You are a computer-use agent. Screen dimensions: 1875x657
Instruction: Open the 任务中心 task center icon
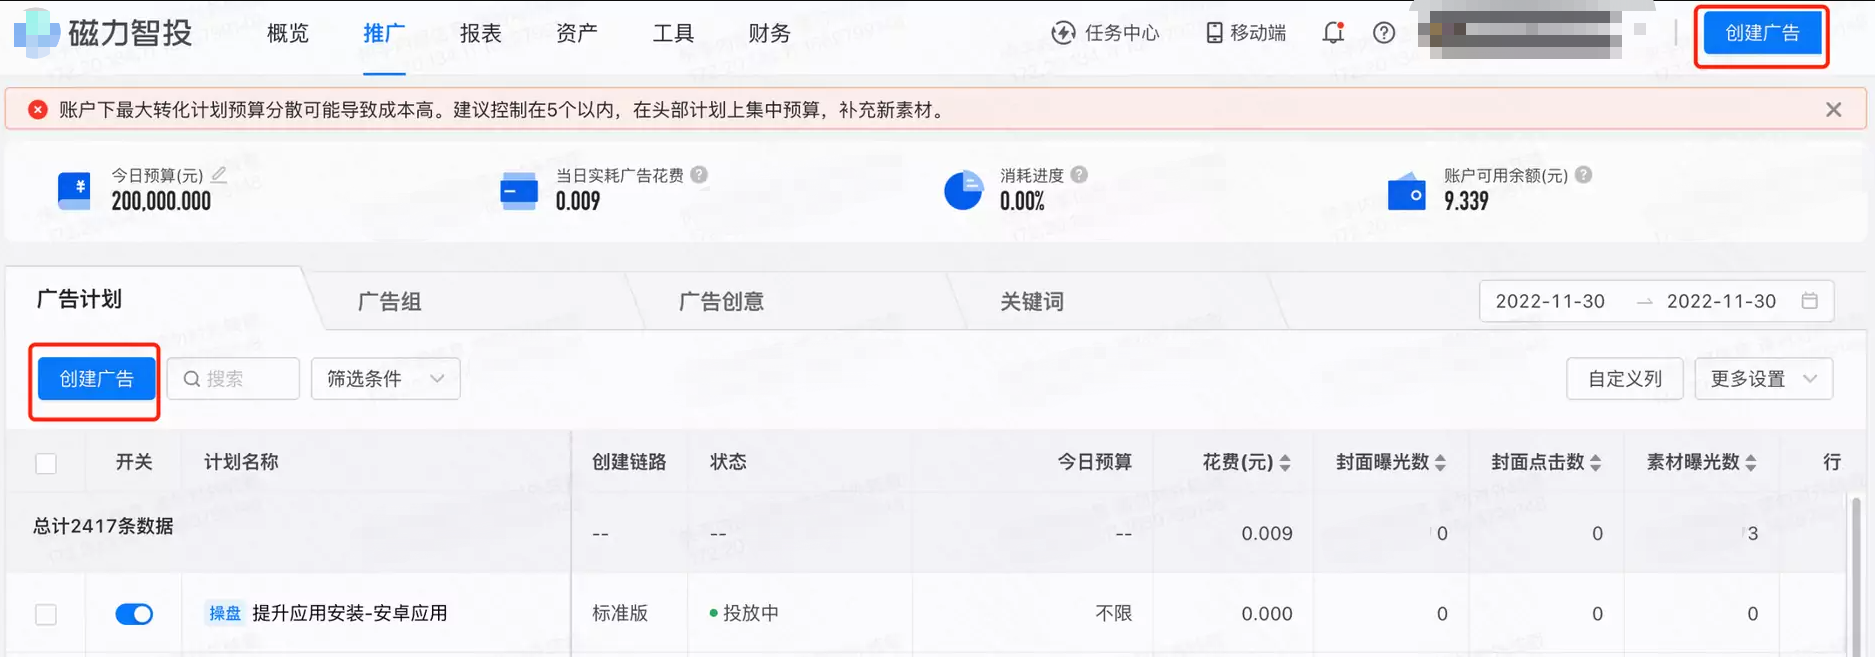(1062, 32)
